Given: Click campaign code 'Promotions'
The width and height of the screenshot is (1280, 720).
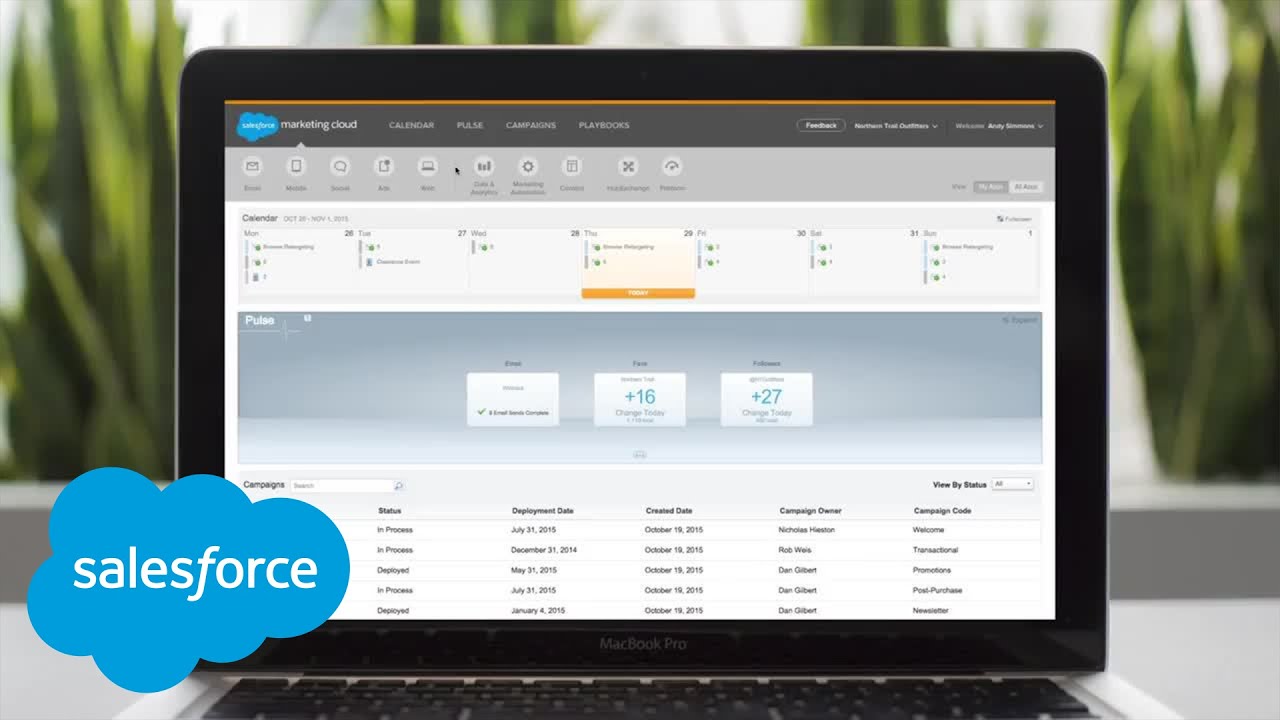Looking at the screenshot, I should (932, 570).
